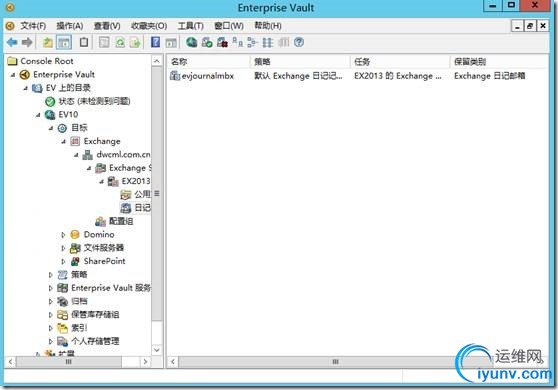Viewport: 558px width, 390px height.
Task: Click the list view toolbar icon
Action: click(x=268, y=43)
